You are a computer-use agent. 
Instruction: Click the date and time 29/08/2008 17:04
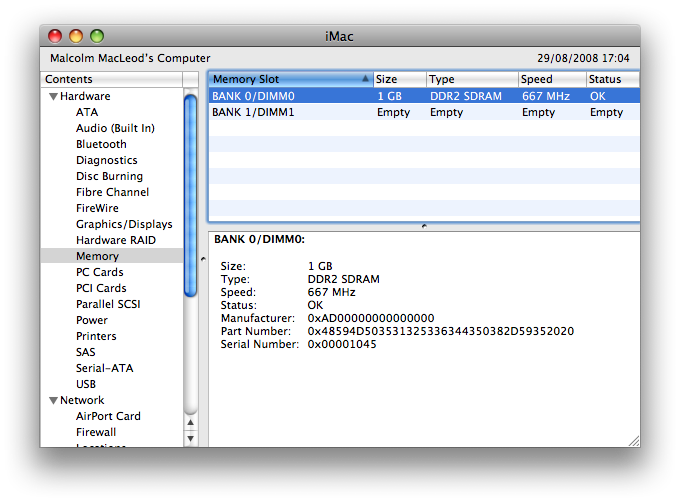coord(583,58)
